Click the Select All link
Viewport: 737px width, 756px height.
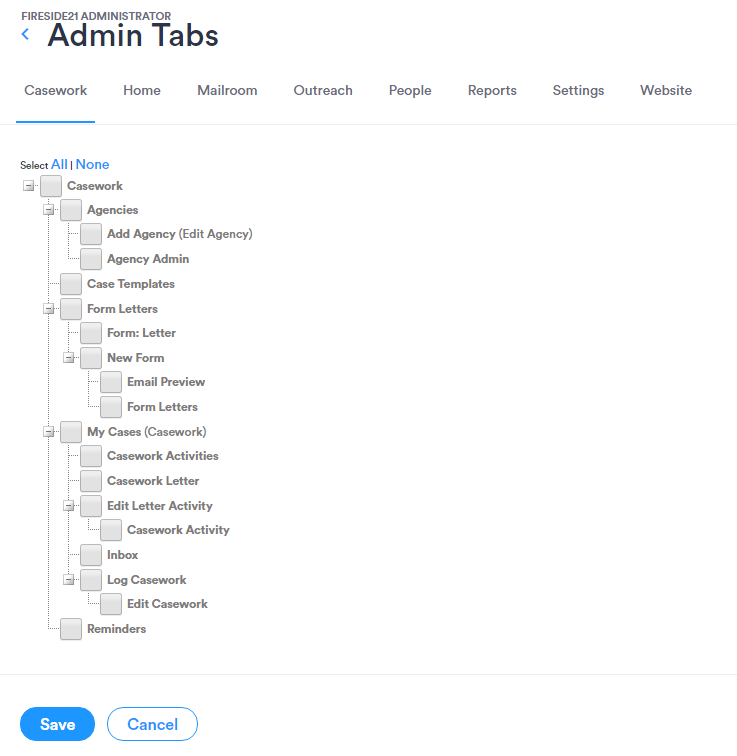point(59,164)
